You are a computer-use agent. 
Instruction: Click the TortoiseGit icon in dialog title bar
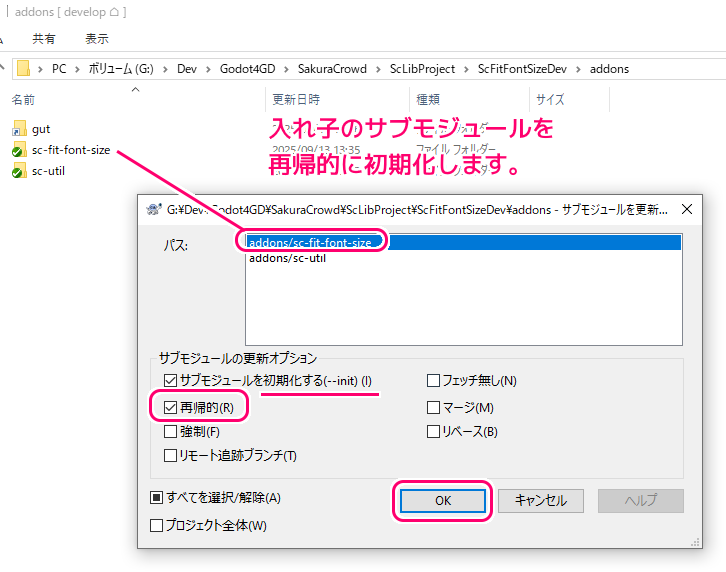coord(153,210)
